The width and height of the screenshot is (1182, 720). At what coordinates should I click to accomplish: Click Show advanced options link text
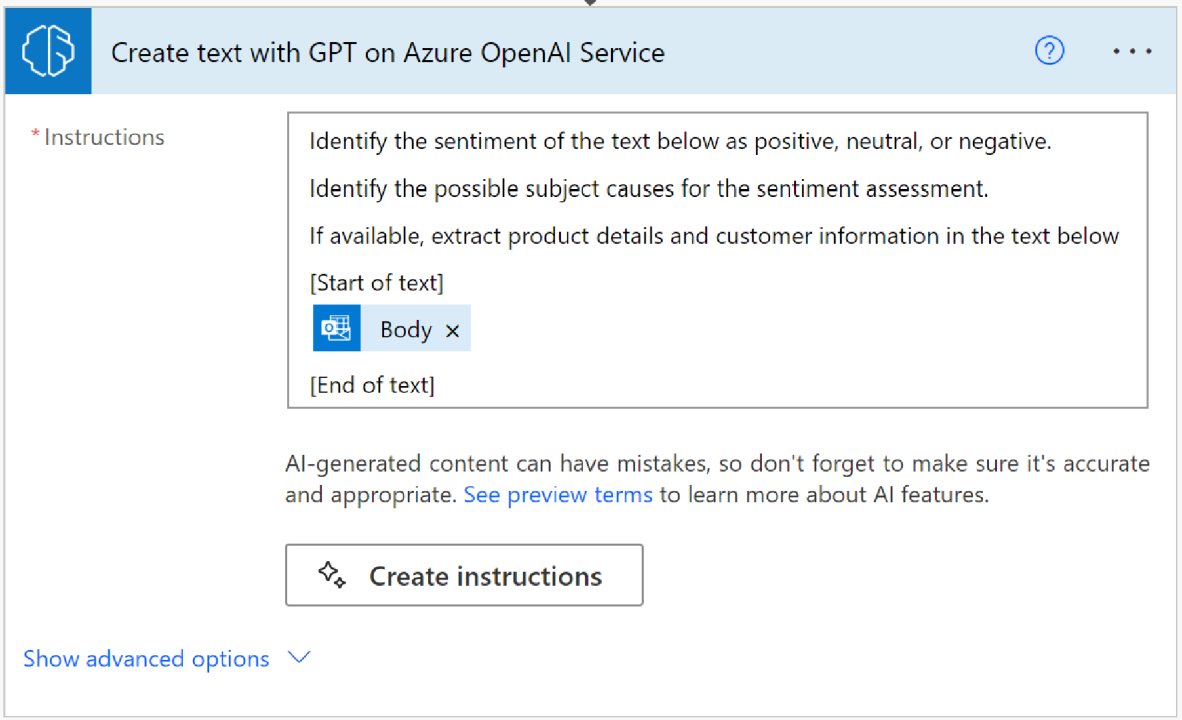click(146, 659)
